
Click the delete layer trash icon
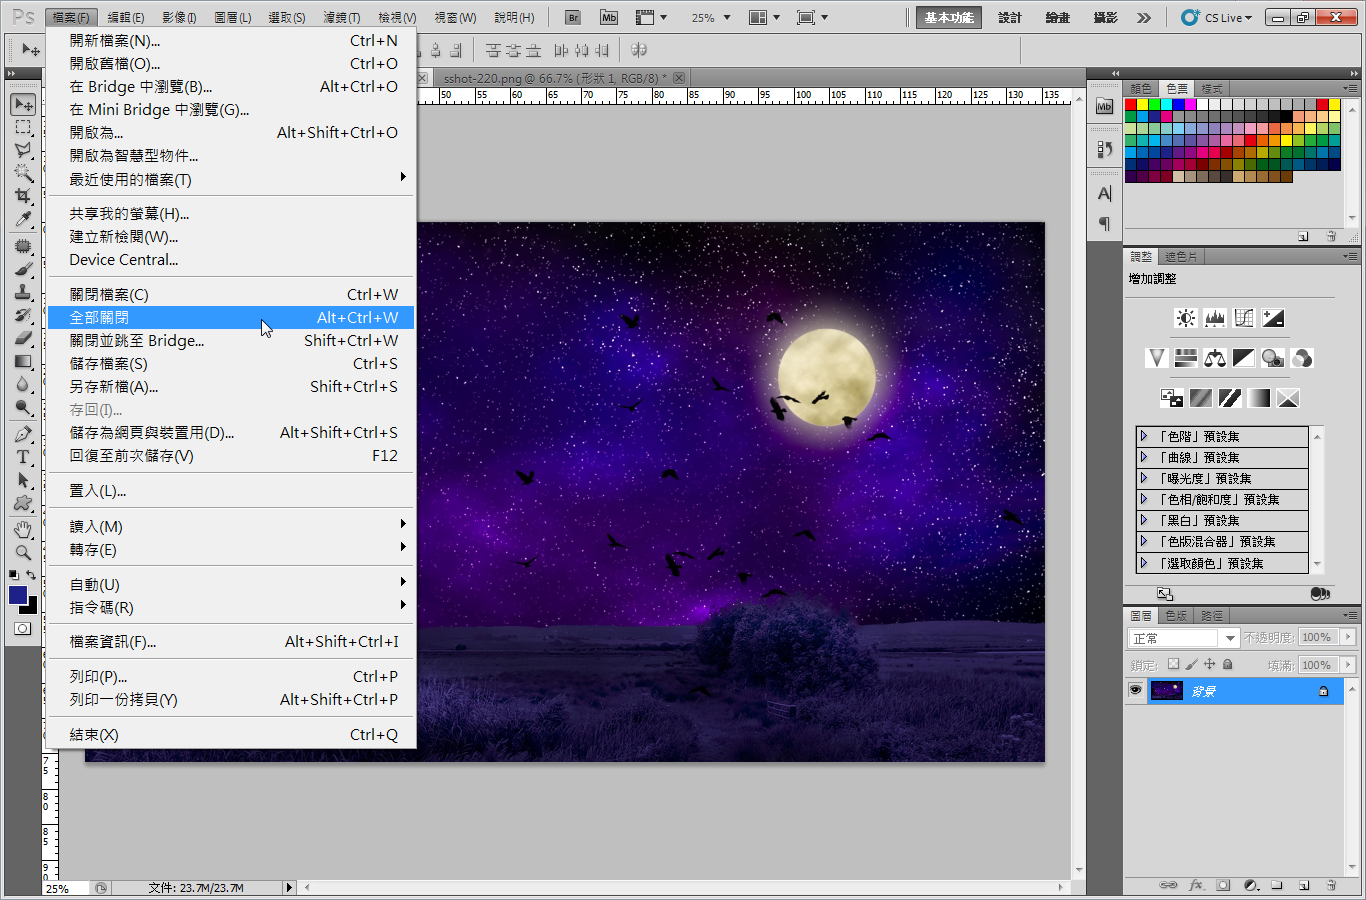(1331, 885)
